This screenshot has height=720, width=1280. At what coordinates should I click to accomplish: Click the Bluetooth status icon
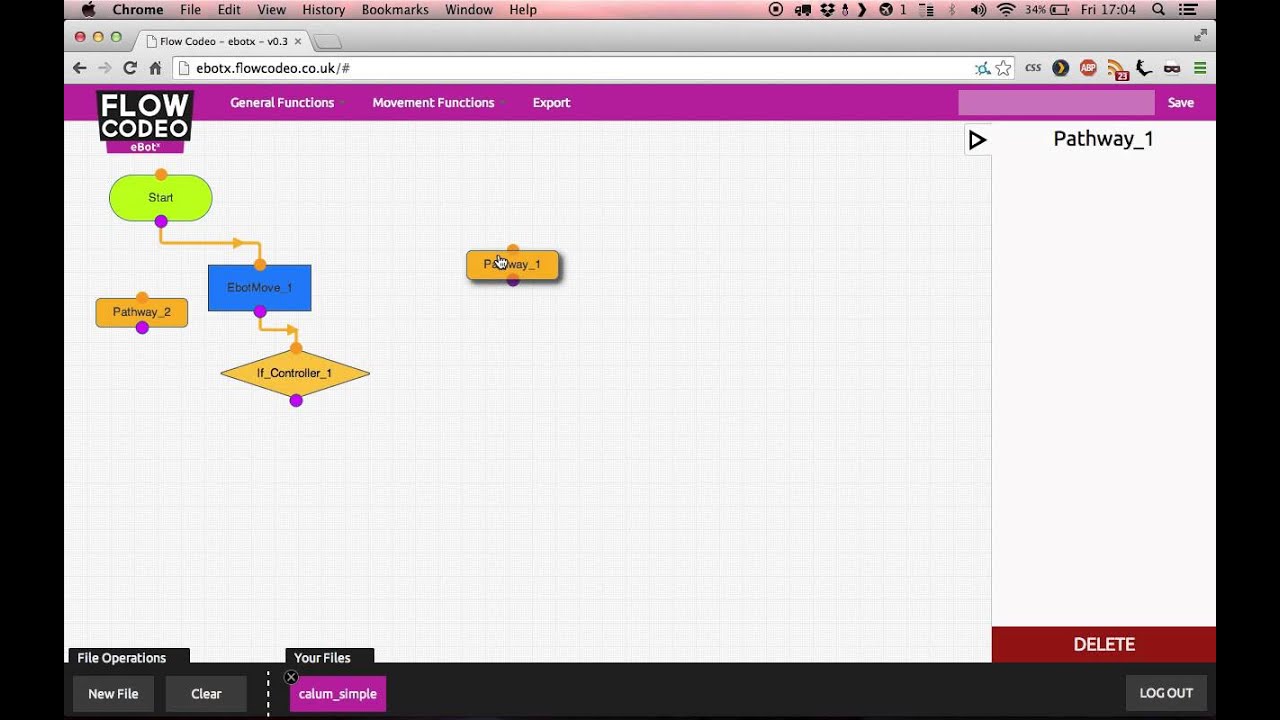[952, 10]
